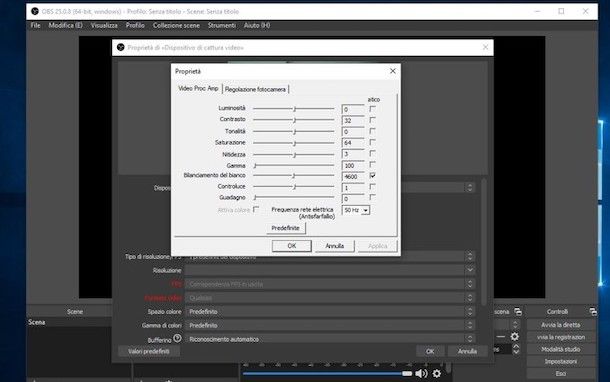The image size is (610, 382).
Task: Click Avvia la diretta button
Action: (x=561, y=325)
